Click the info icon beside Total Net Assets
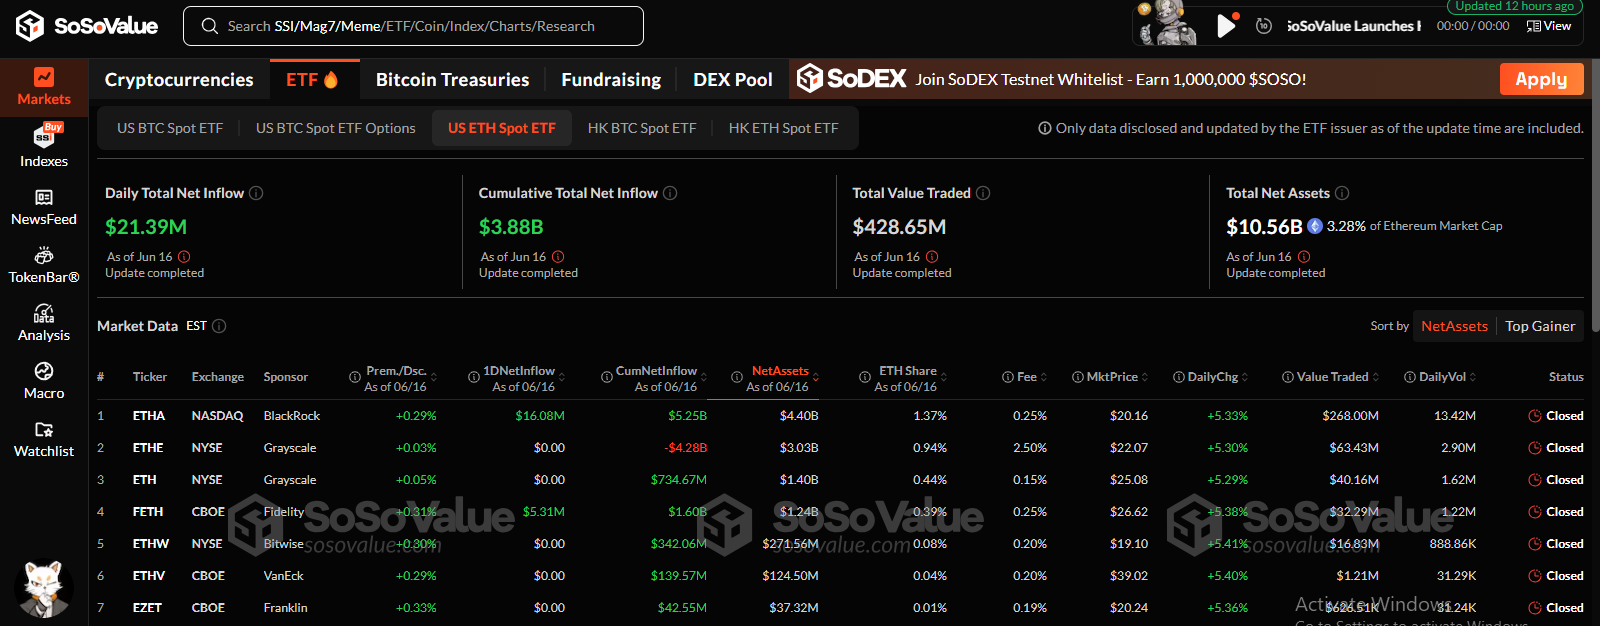Image resolution: width=1600 pixels, height=626 pixels. click(1342, 193)
